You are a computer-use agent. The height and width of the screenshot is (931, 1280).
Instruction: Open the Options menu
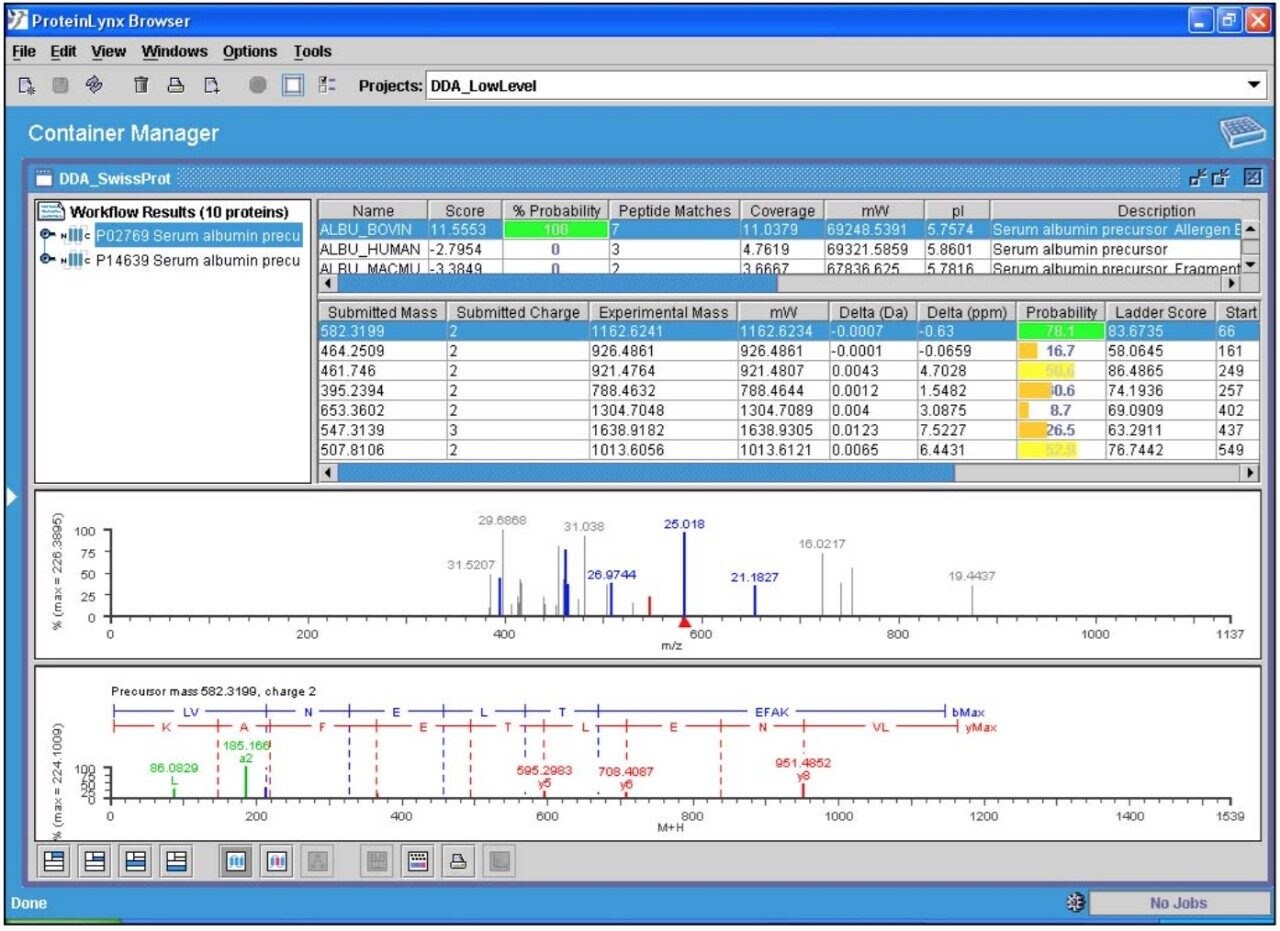tap(250, 51)
